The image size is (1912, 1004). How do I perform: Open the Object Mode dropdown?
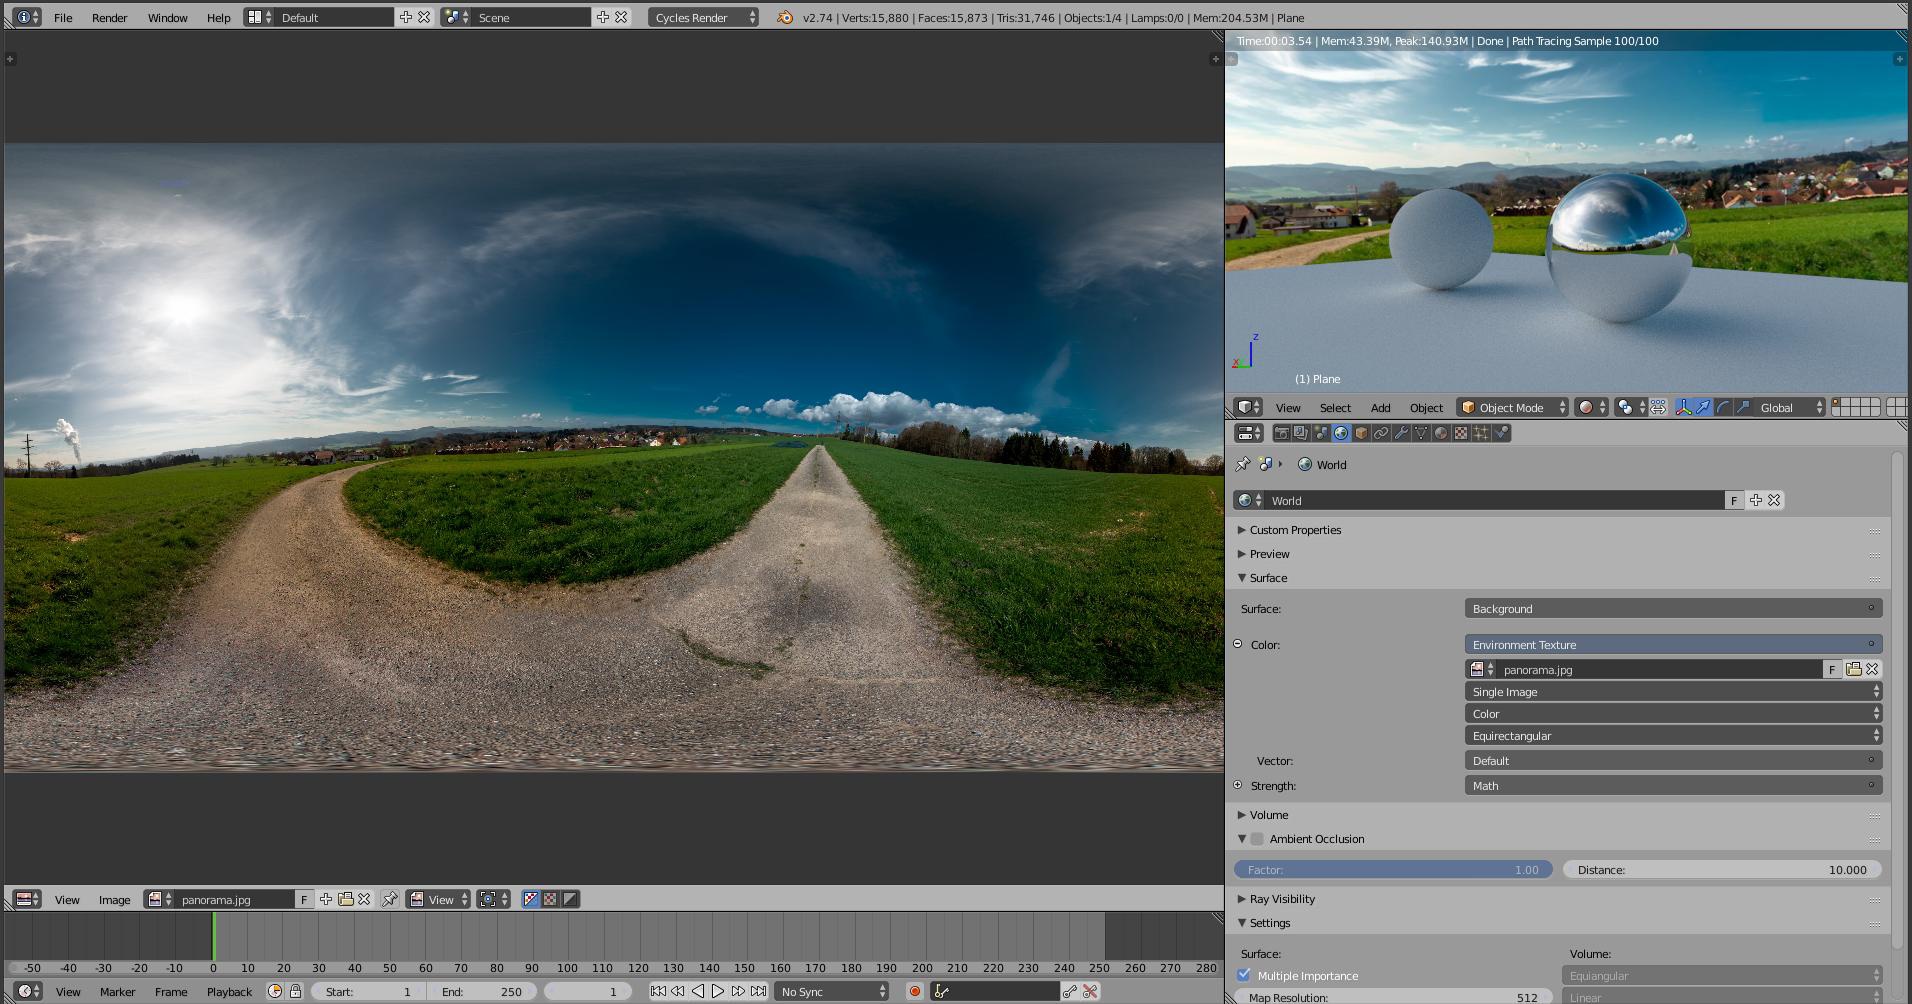1512,407
